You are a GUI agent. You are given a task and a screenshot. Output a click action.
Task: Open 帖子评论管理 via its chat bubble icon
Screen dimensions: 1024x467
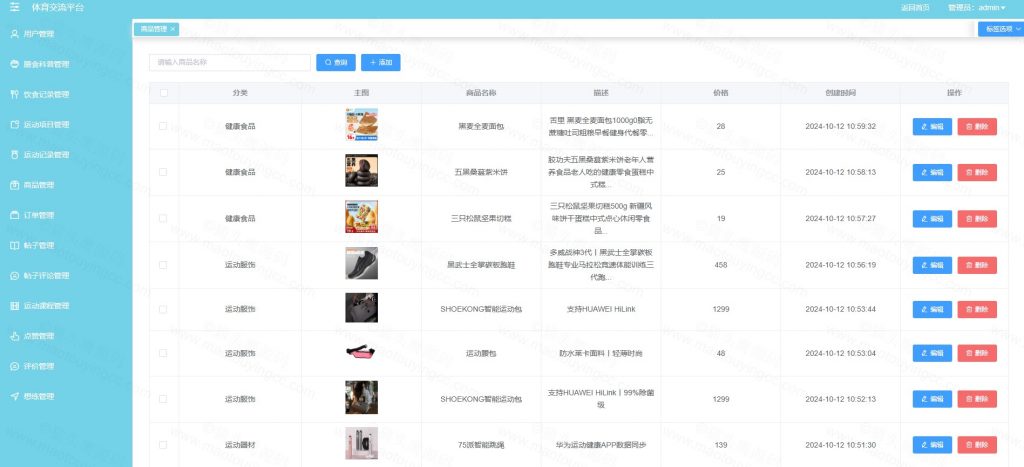[x=15, y=276]
